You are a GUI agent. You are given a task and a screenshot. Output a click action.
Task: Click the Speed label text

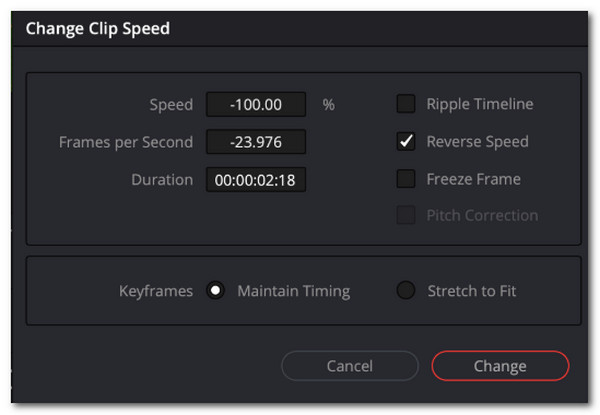pos(169,104)
